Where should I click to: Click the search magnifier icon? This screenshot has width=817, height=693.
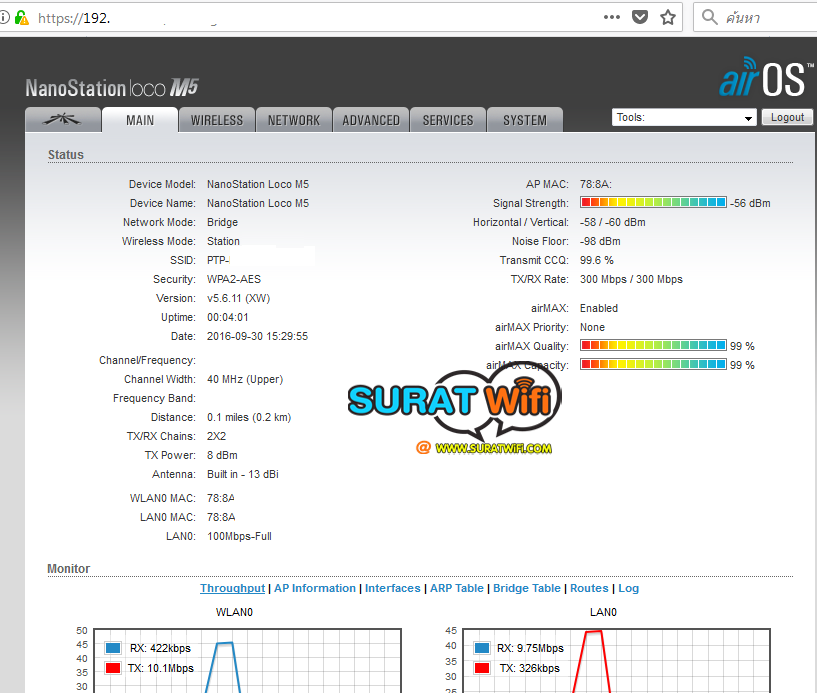pyautogui.click(x=709, y=17)
